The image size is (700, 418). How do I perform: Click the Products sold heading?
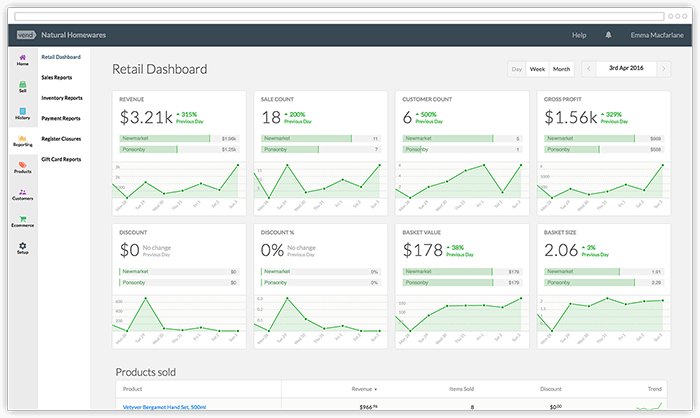click(146, 372)
